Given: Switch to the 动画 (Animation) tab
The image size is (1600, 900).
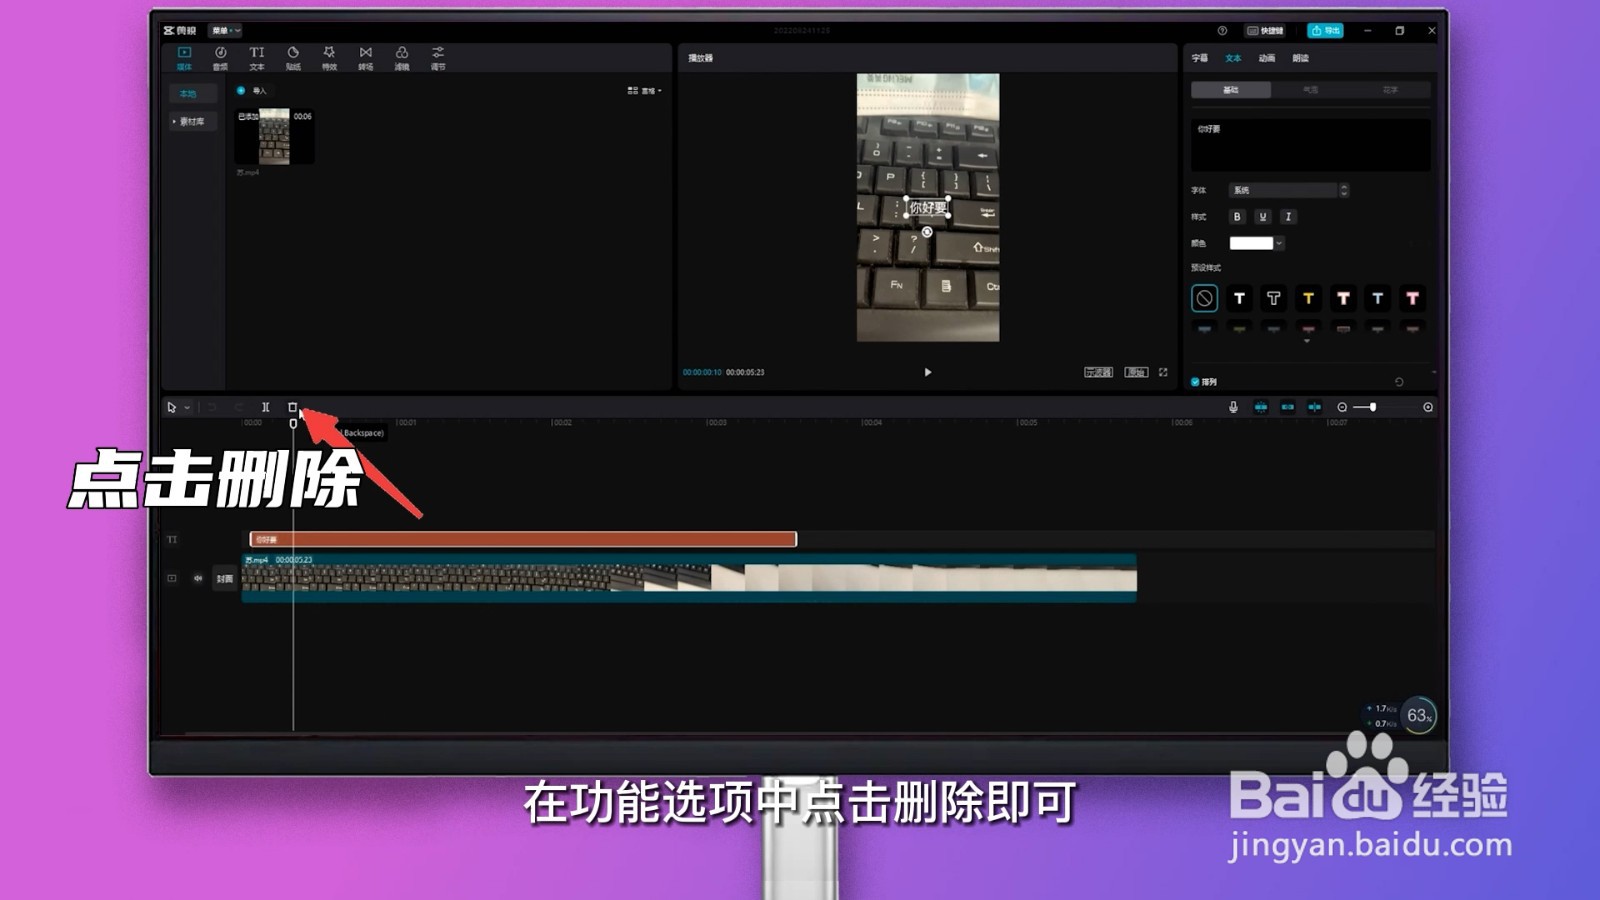Looking at the screenshot, I should (1267, 58).
